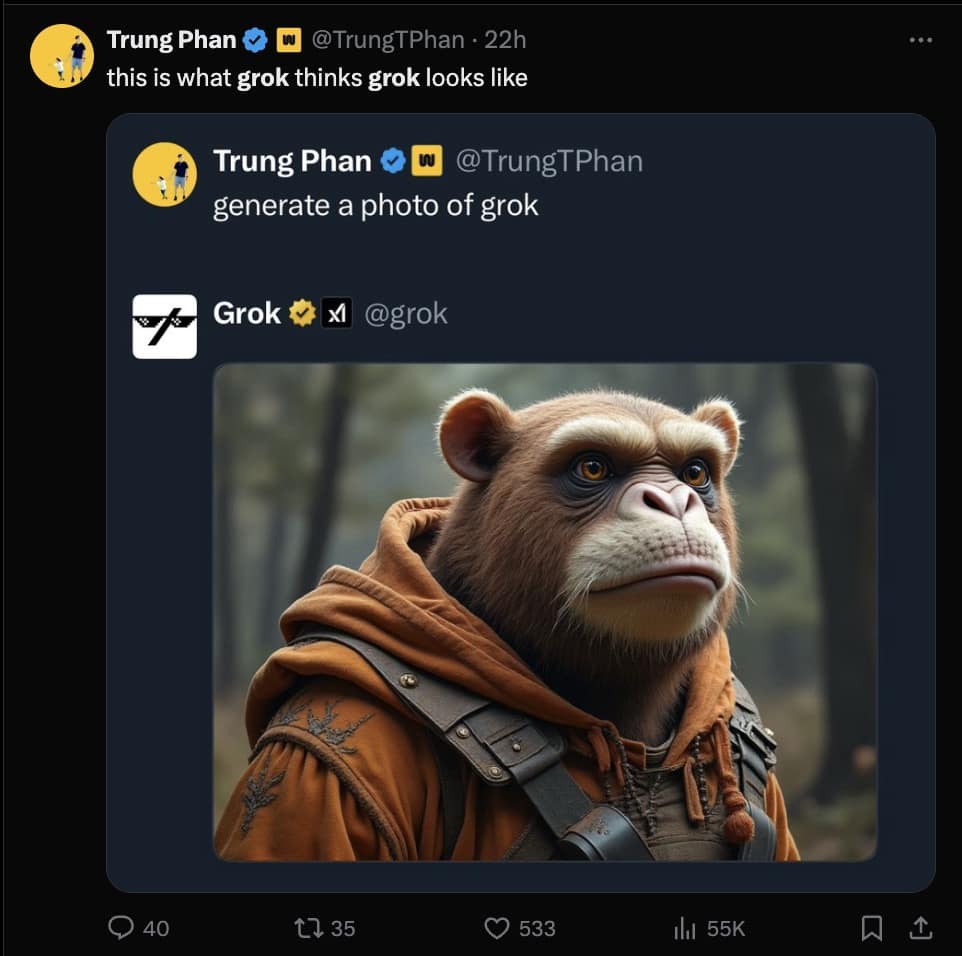Viewport: 962px width, 956px height.
Task: Click the Trung Phan display name in the top header
Action: pos(171,40)
